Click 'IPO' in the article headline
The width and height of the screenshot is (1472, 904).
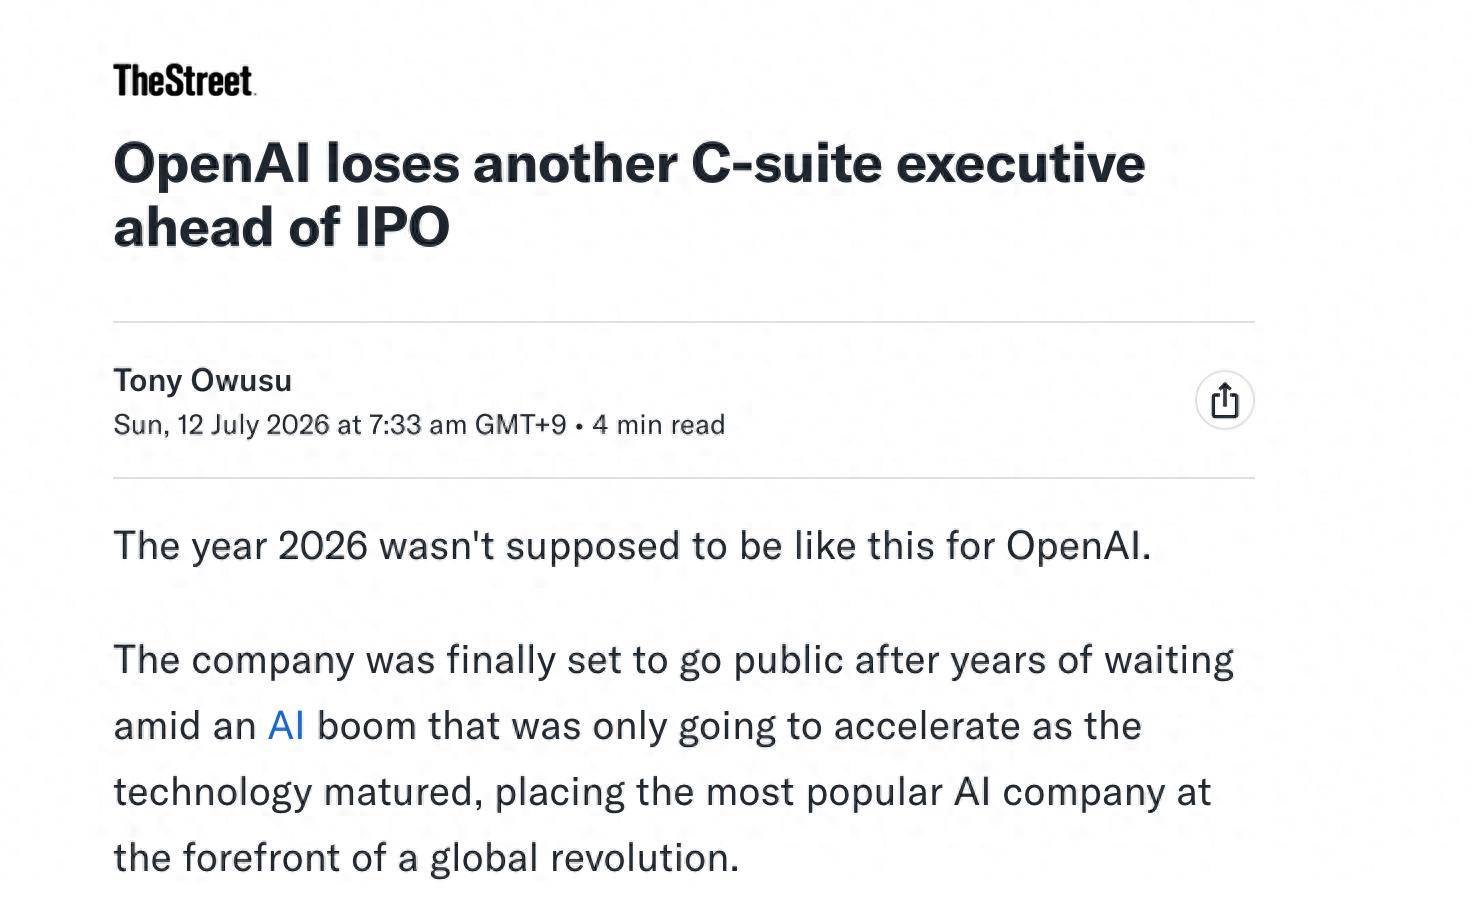click(x=402, y=227)
